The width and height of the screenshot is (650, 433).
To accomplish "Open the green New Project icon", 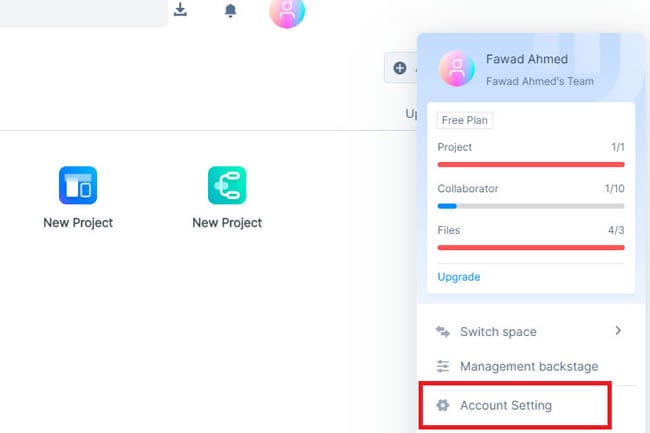I will point(227,186).
